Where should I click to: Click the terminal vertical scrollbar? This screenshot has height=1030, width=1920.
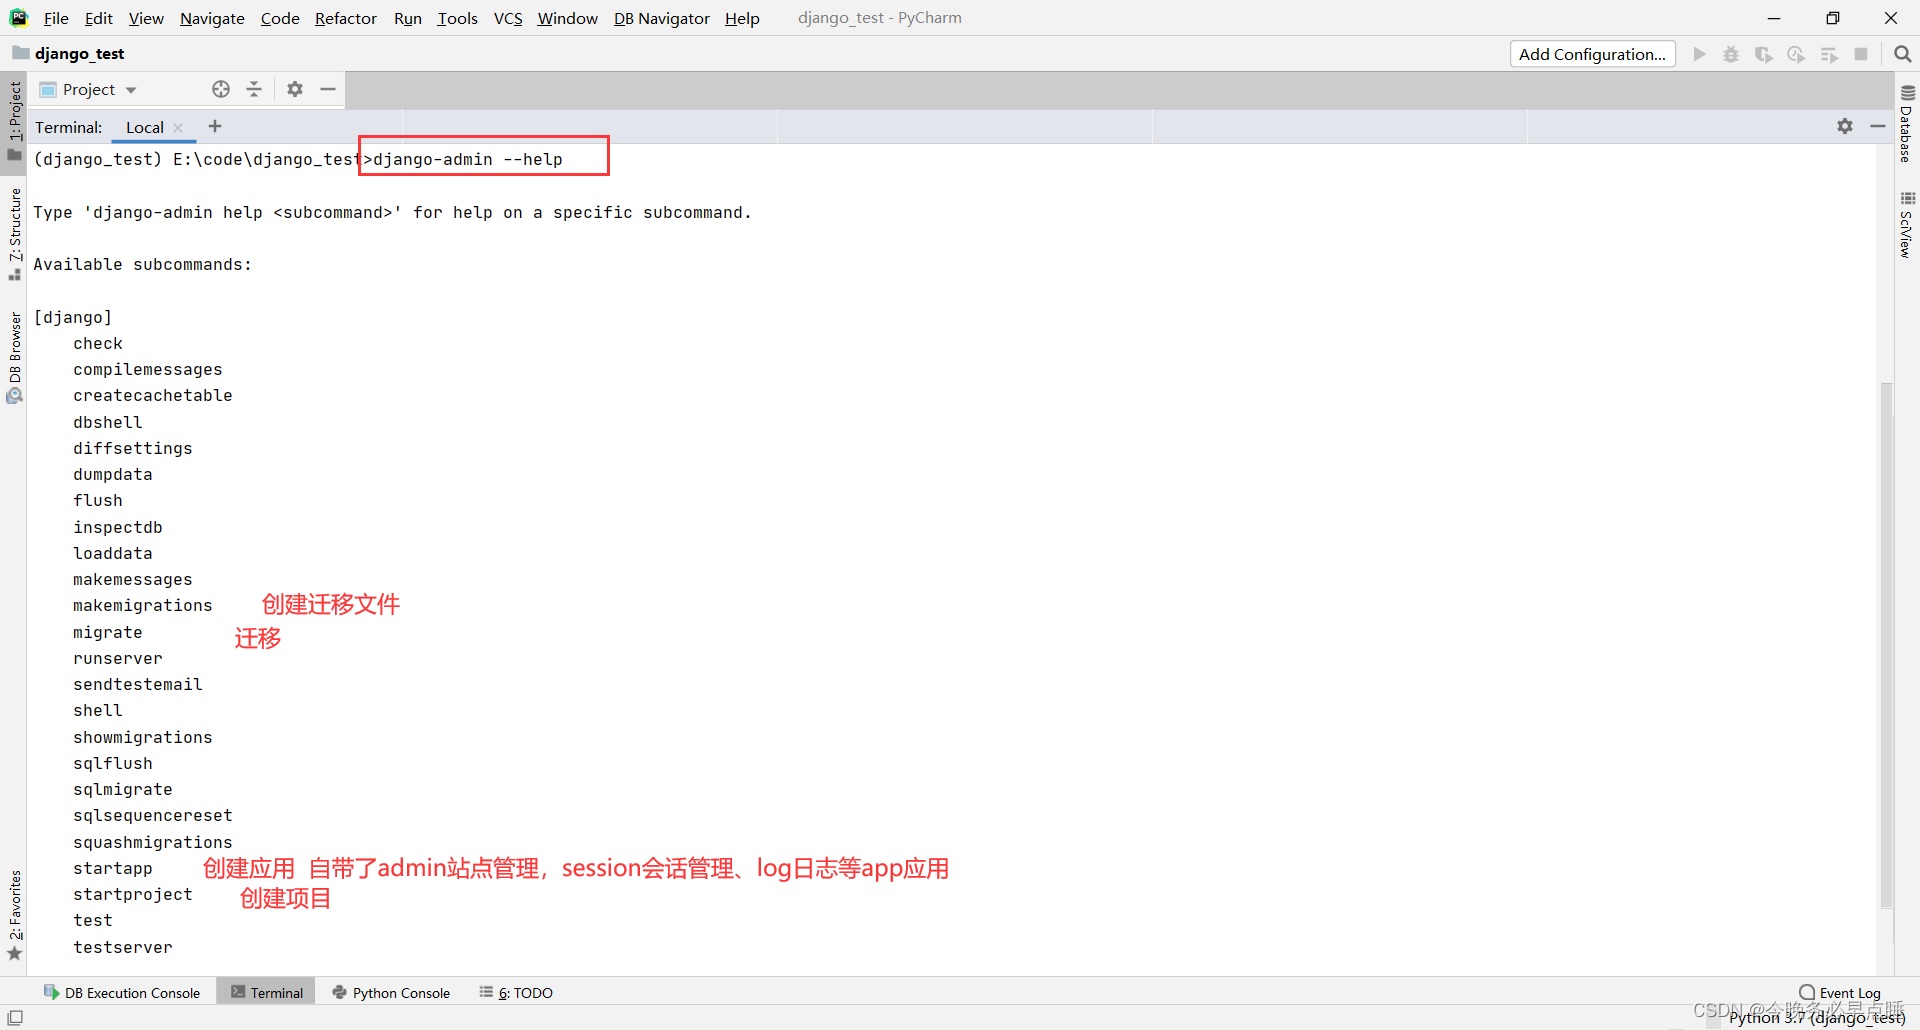click(x=1886, y=645)
